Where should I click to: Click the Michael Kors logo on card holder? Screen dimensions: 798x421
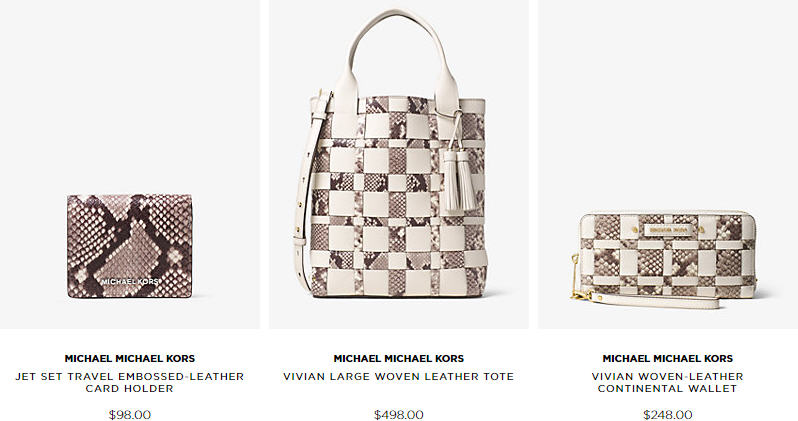click(130, 282)
